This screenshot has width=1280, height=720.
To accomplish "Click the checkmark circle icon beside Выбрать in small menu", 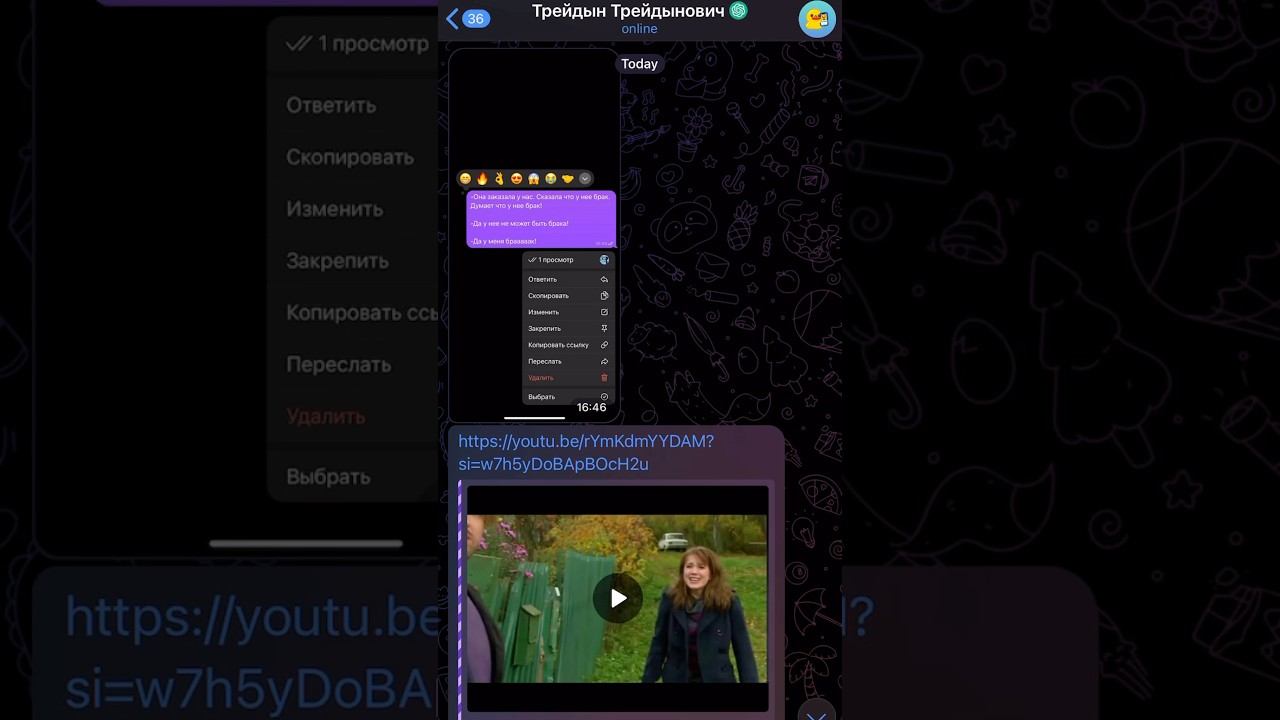I will [x=604, y=397].
